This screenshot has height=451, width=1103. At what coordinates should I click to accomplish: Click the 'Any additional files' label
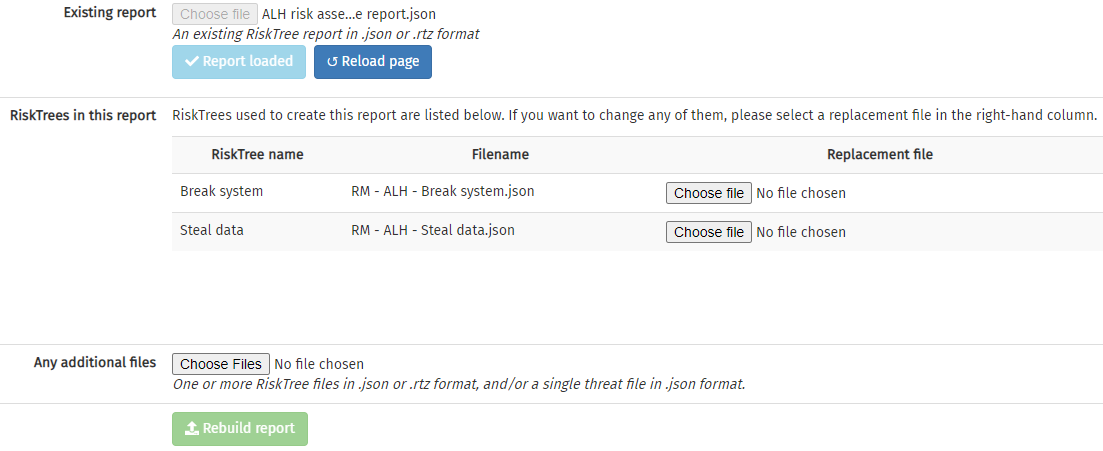pyautogui.click(x=95, y=362)
